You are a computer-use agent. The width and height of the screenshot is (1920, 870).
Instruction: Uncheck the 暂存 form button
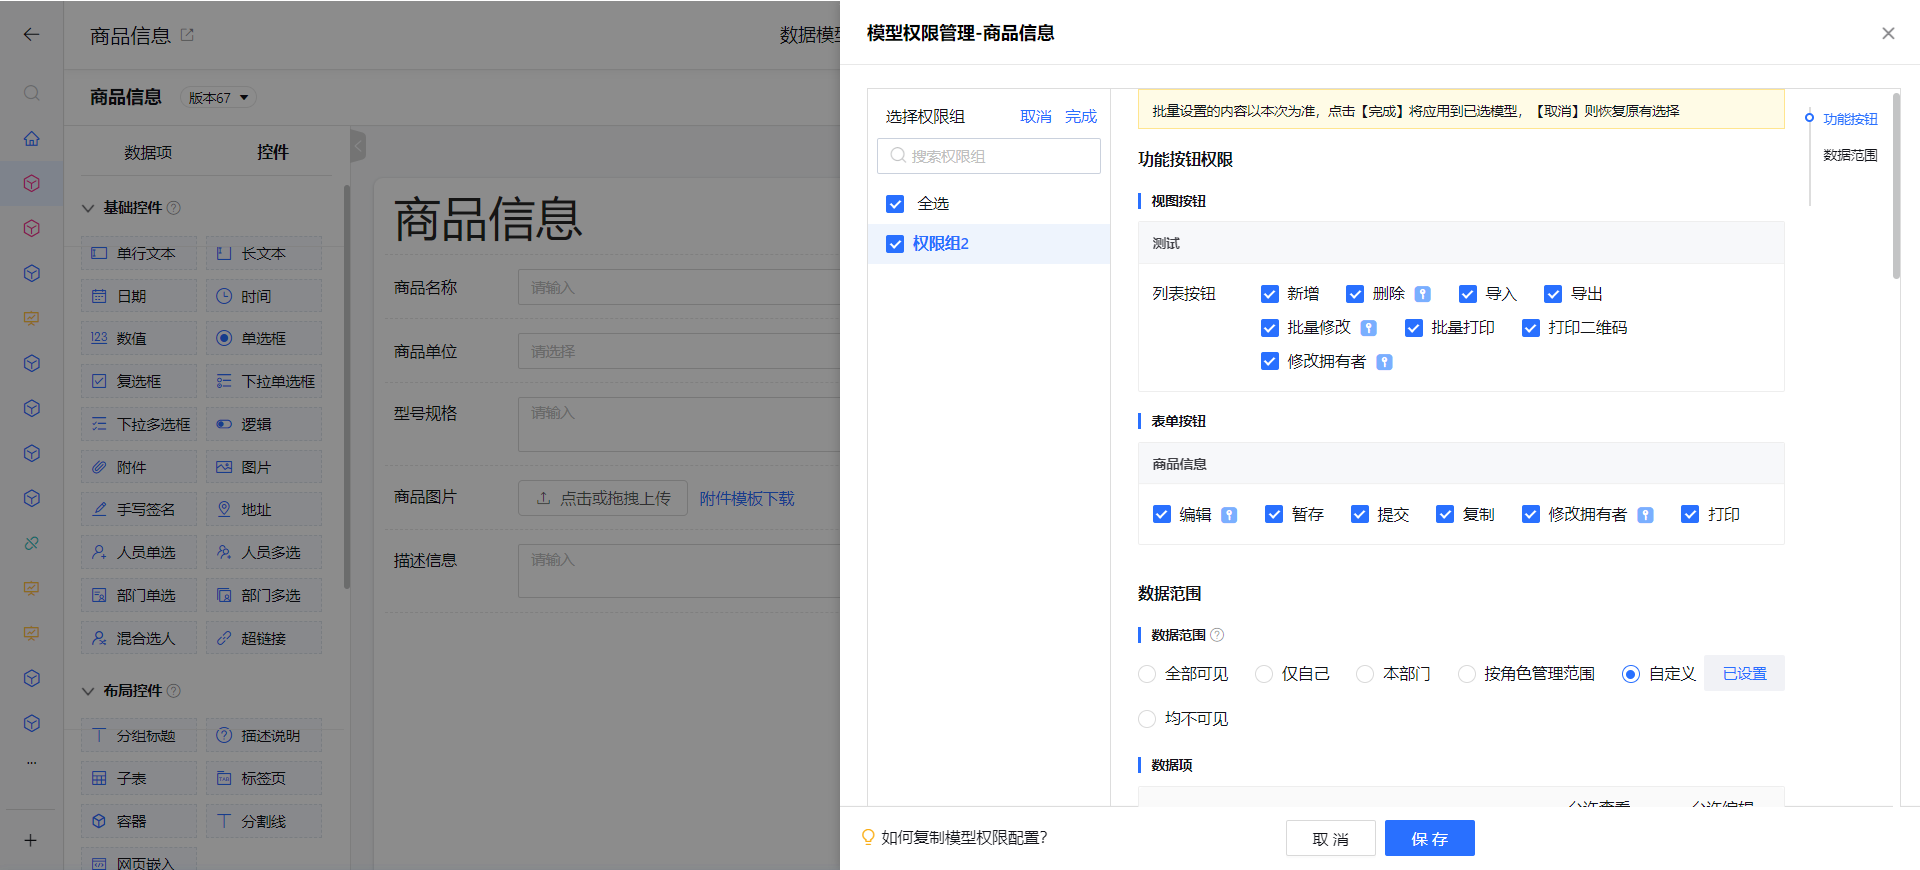1274,515
